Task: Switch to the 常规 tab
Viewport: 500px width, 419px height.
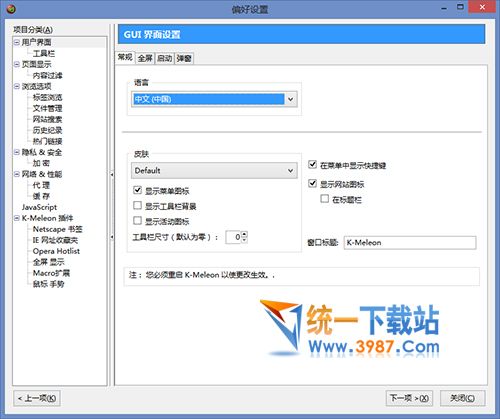Action: pyautogui.click(x=125, y=57)
